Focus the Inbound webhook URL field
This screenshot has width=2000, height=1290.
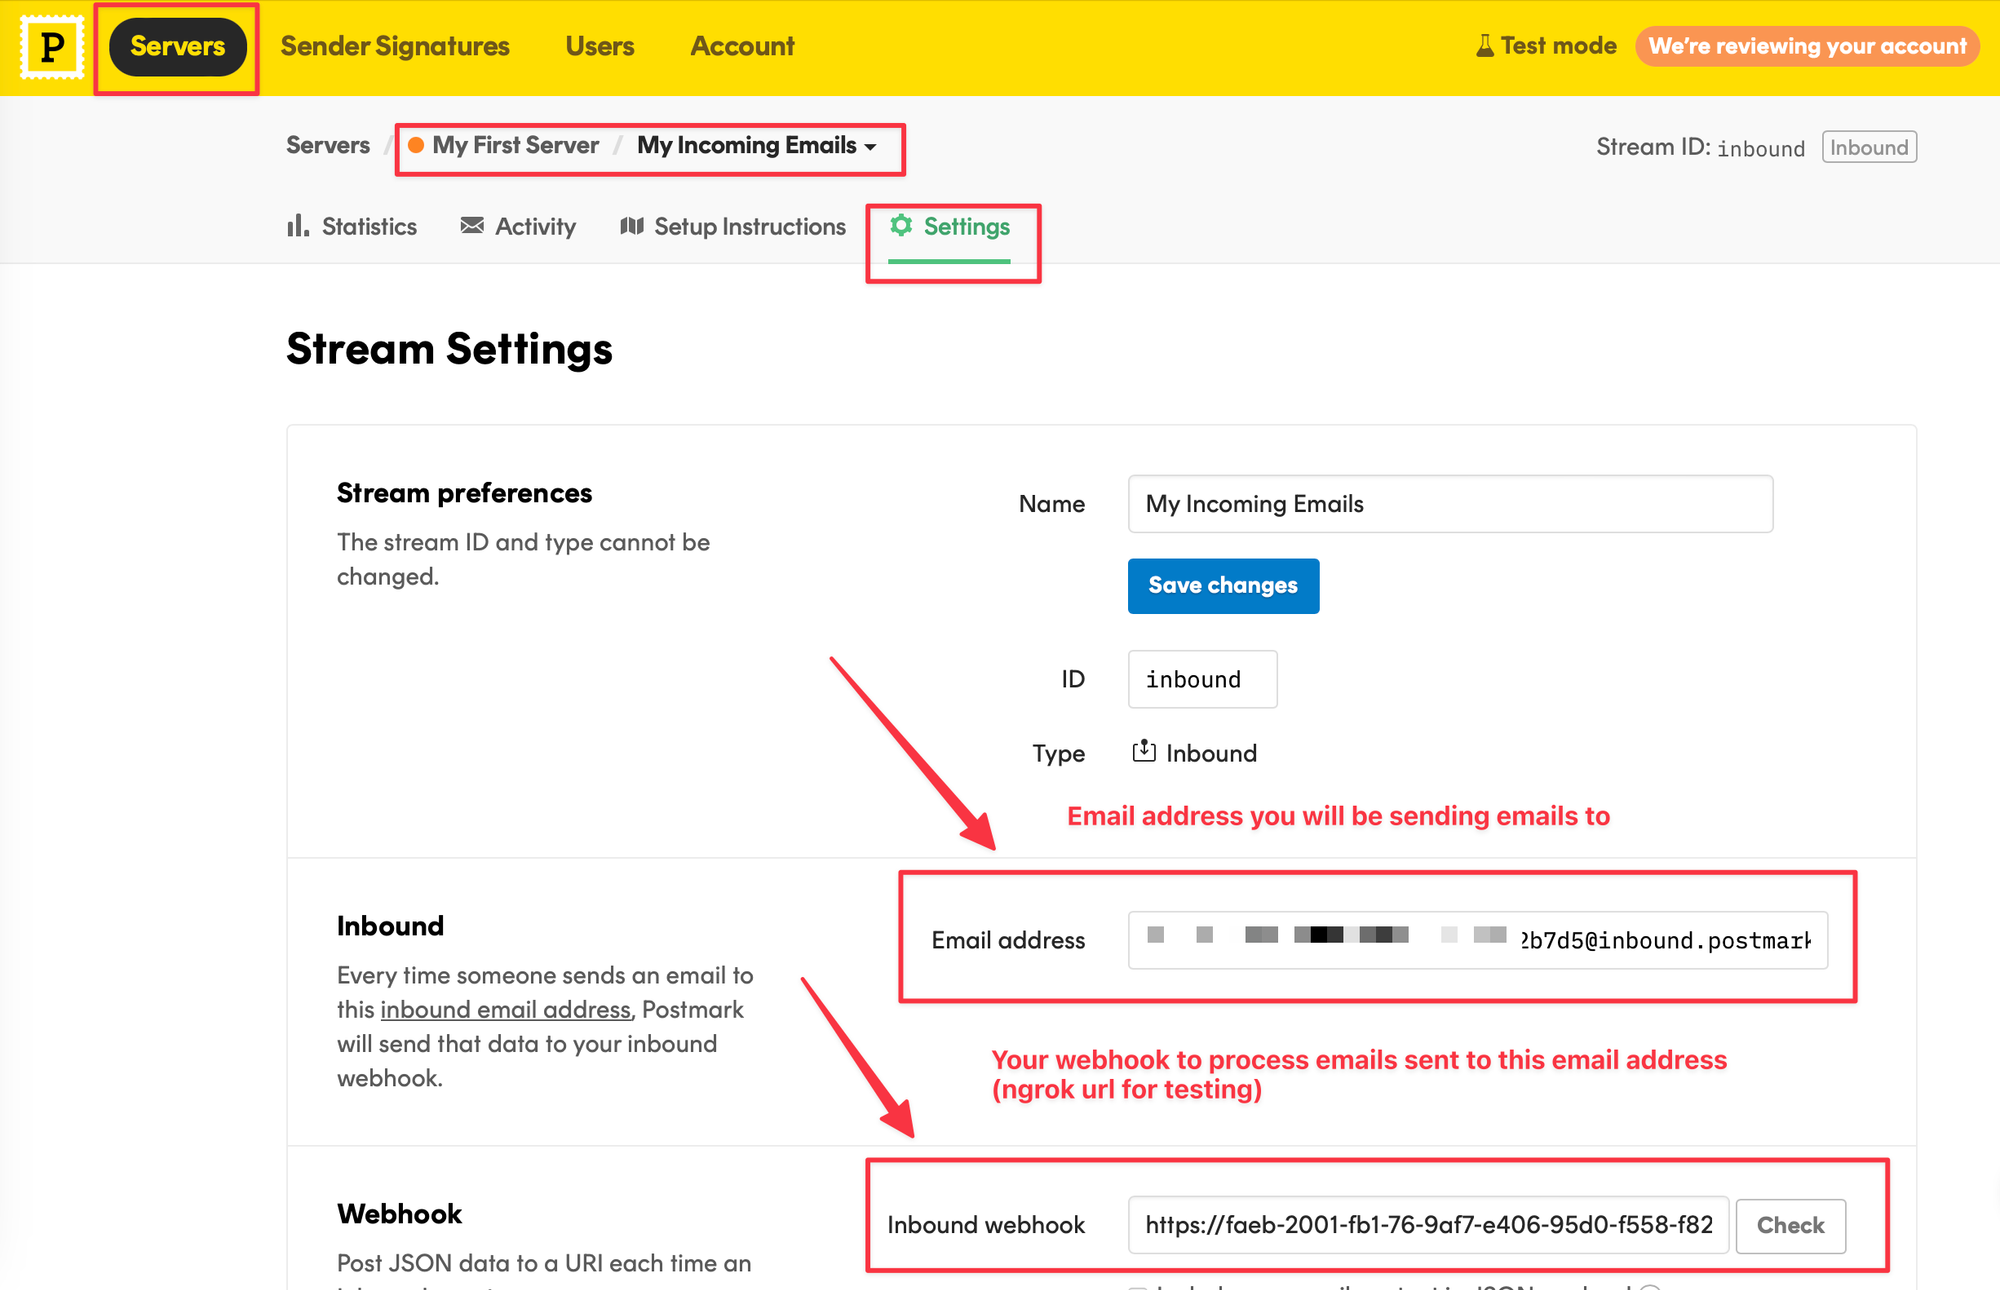(1428, 1225)
